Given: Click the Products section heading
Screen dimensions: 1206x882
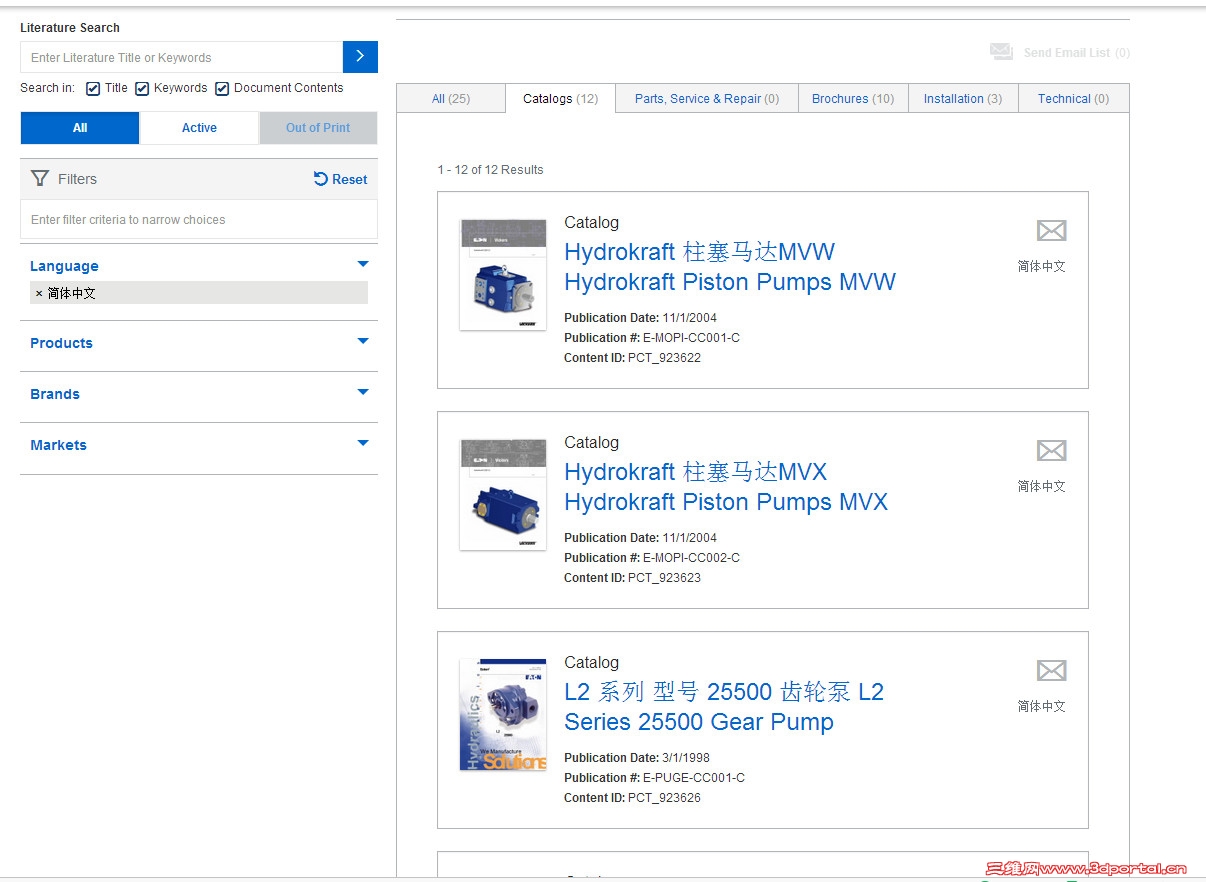Looking at the screenshot, I should (61, 343).
